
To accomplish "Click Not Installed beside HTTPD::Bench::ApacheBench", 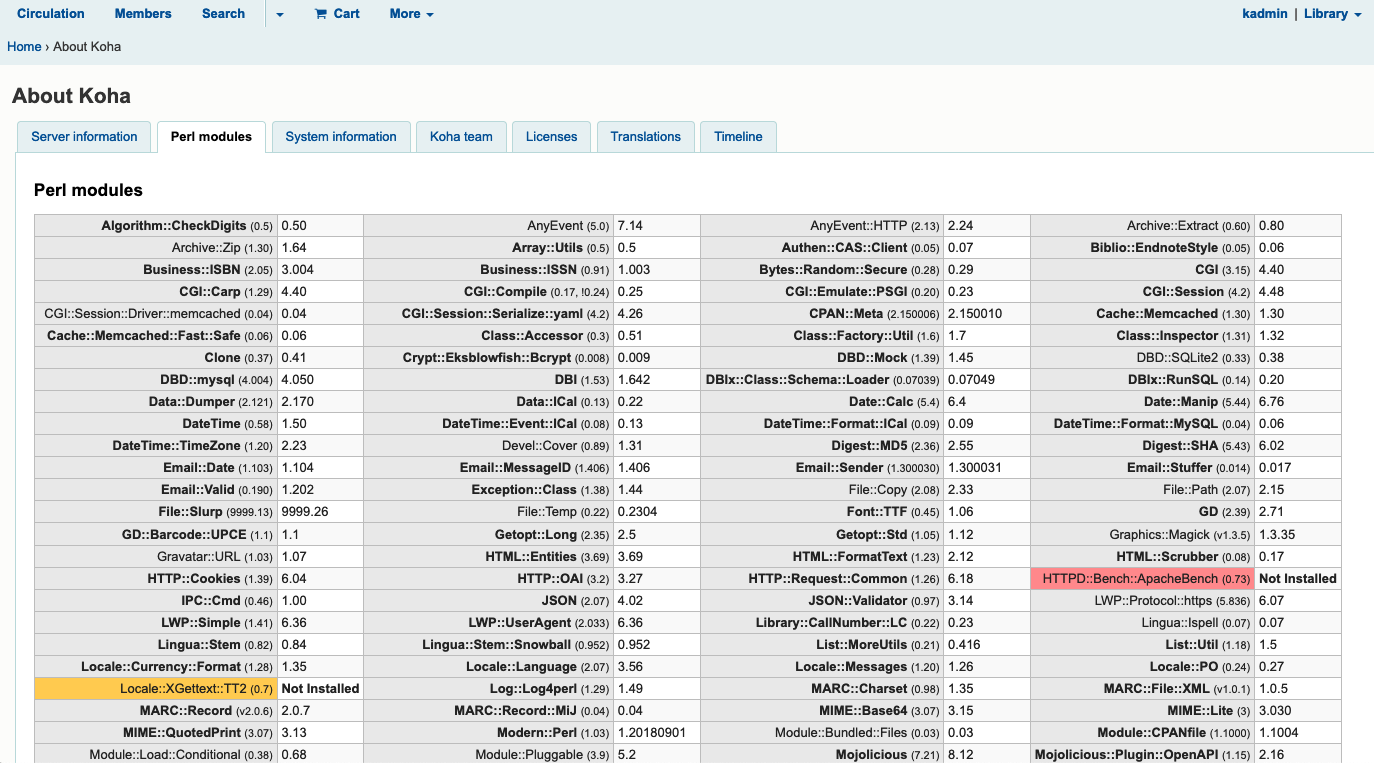I will pos(1297,579).
